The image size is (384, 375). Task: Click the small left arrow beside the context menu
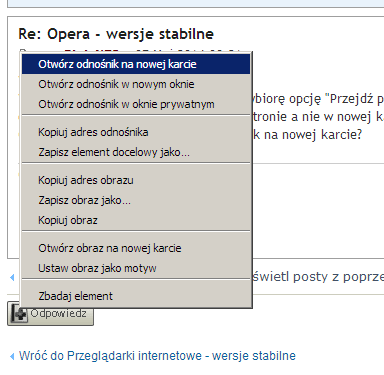point(12,277)
